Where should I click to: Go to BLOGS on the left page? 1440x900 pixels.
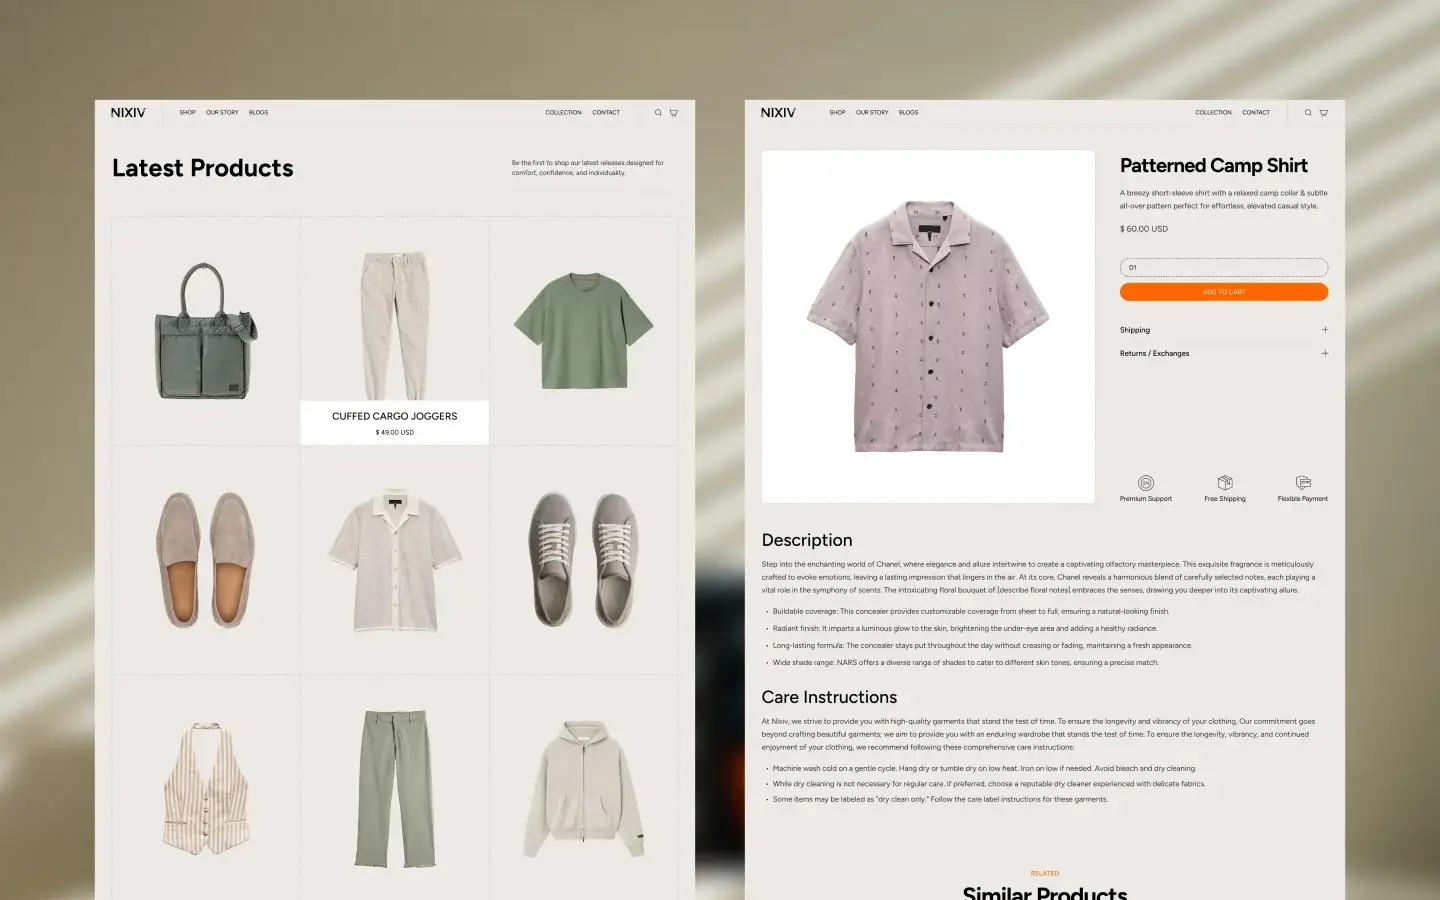pyautogui.click(x=258, y=113)
